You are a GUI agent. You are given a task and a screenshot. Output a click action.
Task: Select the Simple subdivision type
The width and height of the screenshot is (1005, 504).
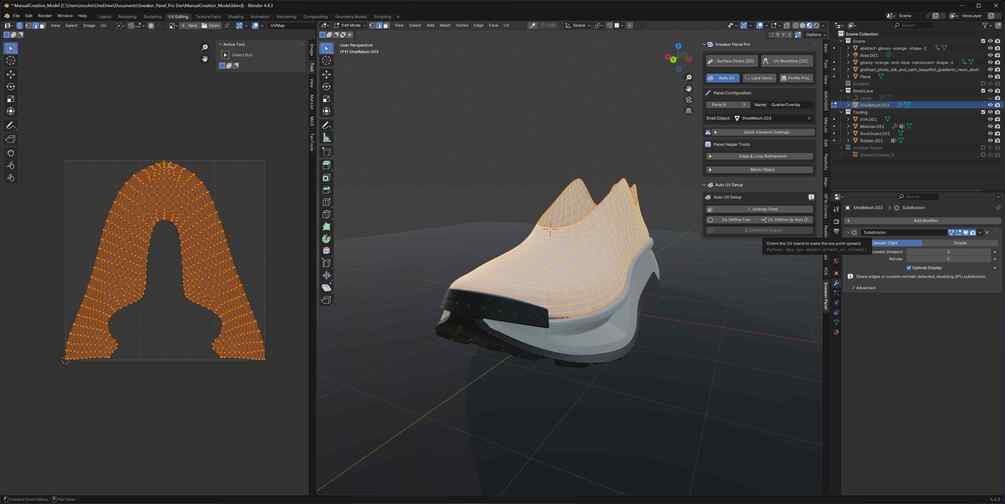[x=959, y=243]
